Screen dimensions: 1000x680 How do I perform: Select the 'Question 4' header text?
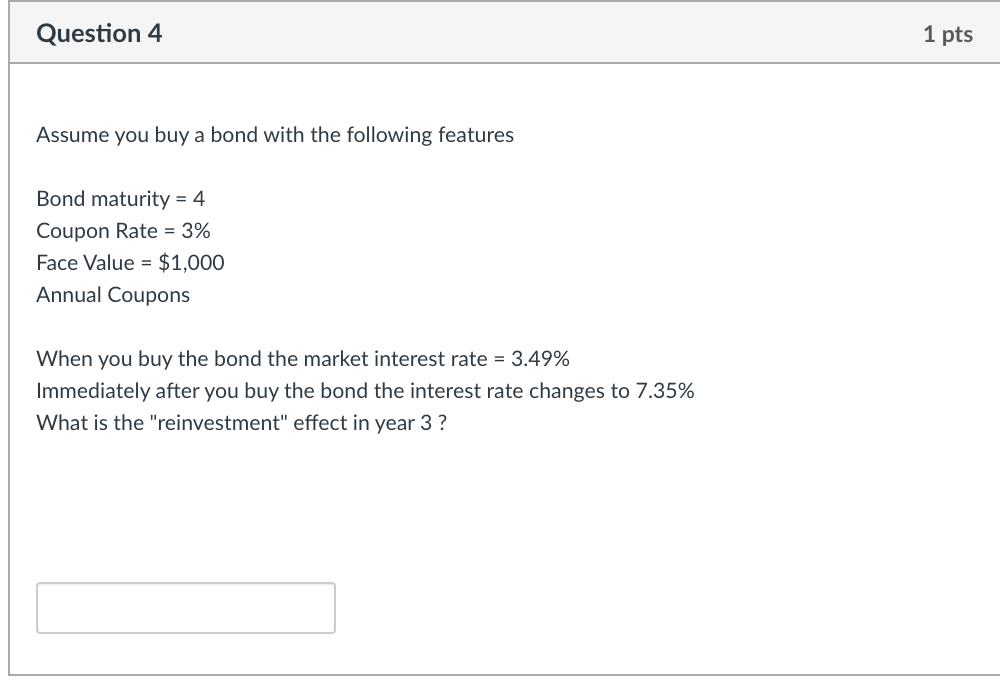(97, 33)
